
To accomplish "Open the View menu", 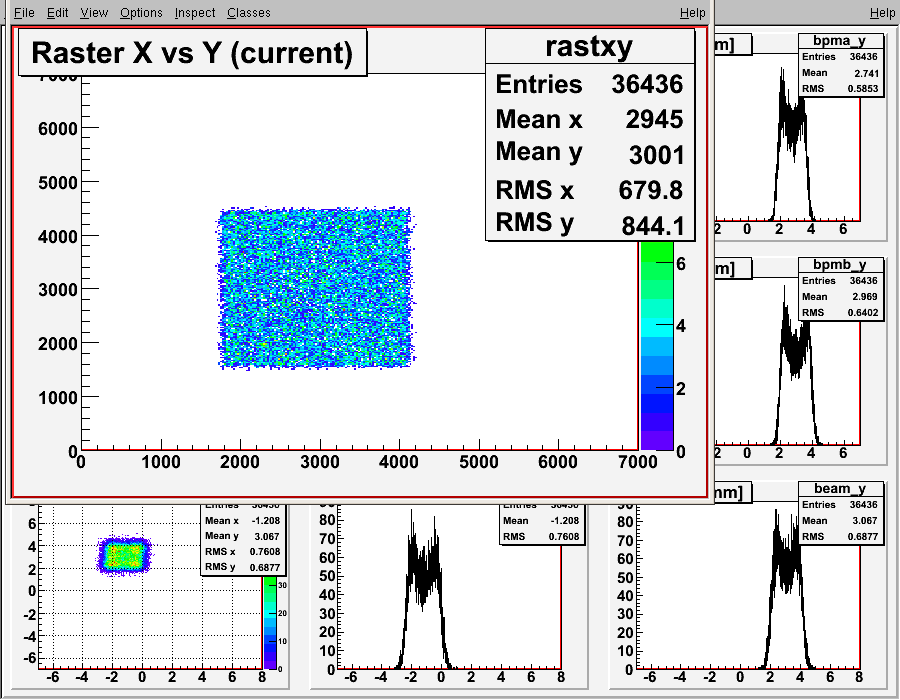I will pyautogui.click(x=94, y=13).
